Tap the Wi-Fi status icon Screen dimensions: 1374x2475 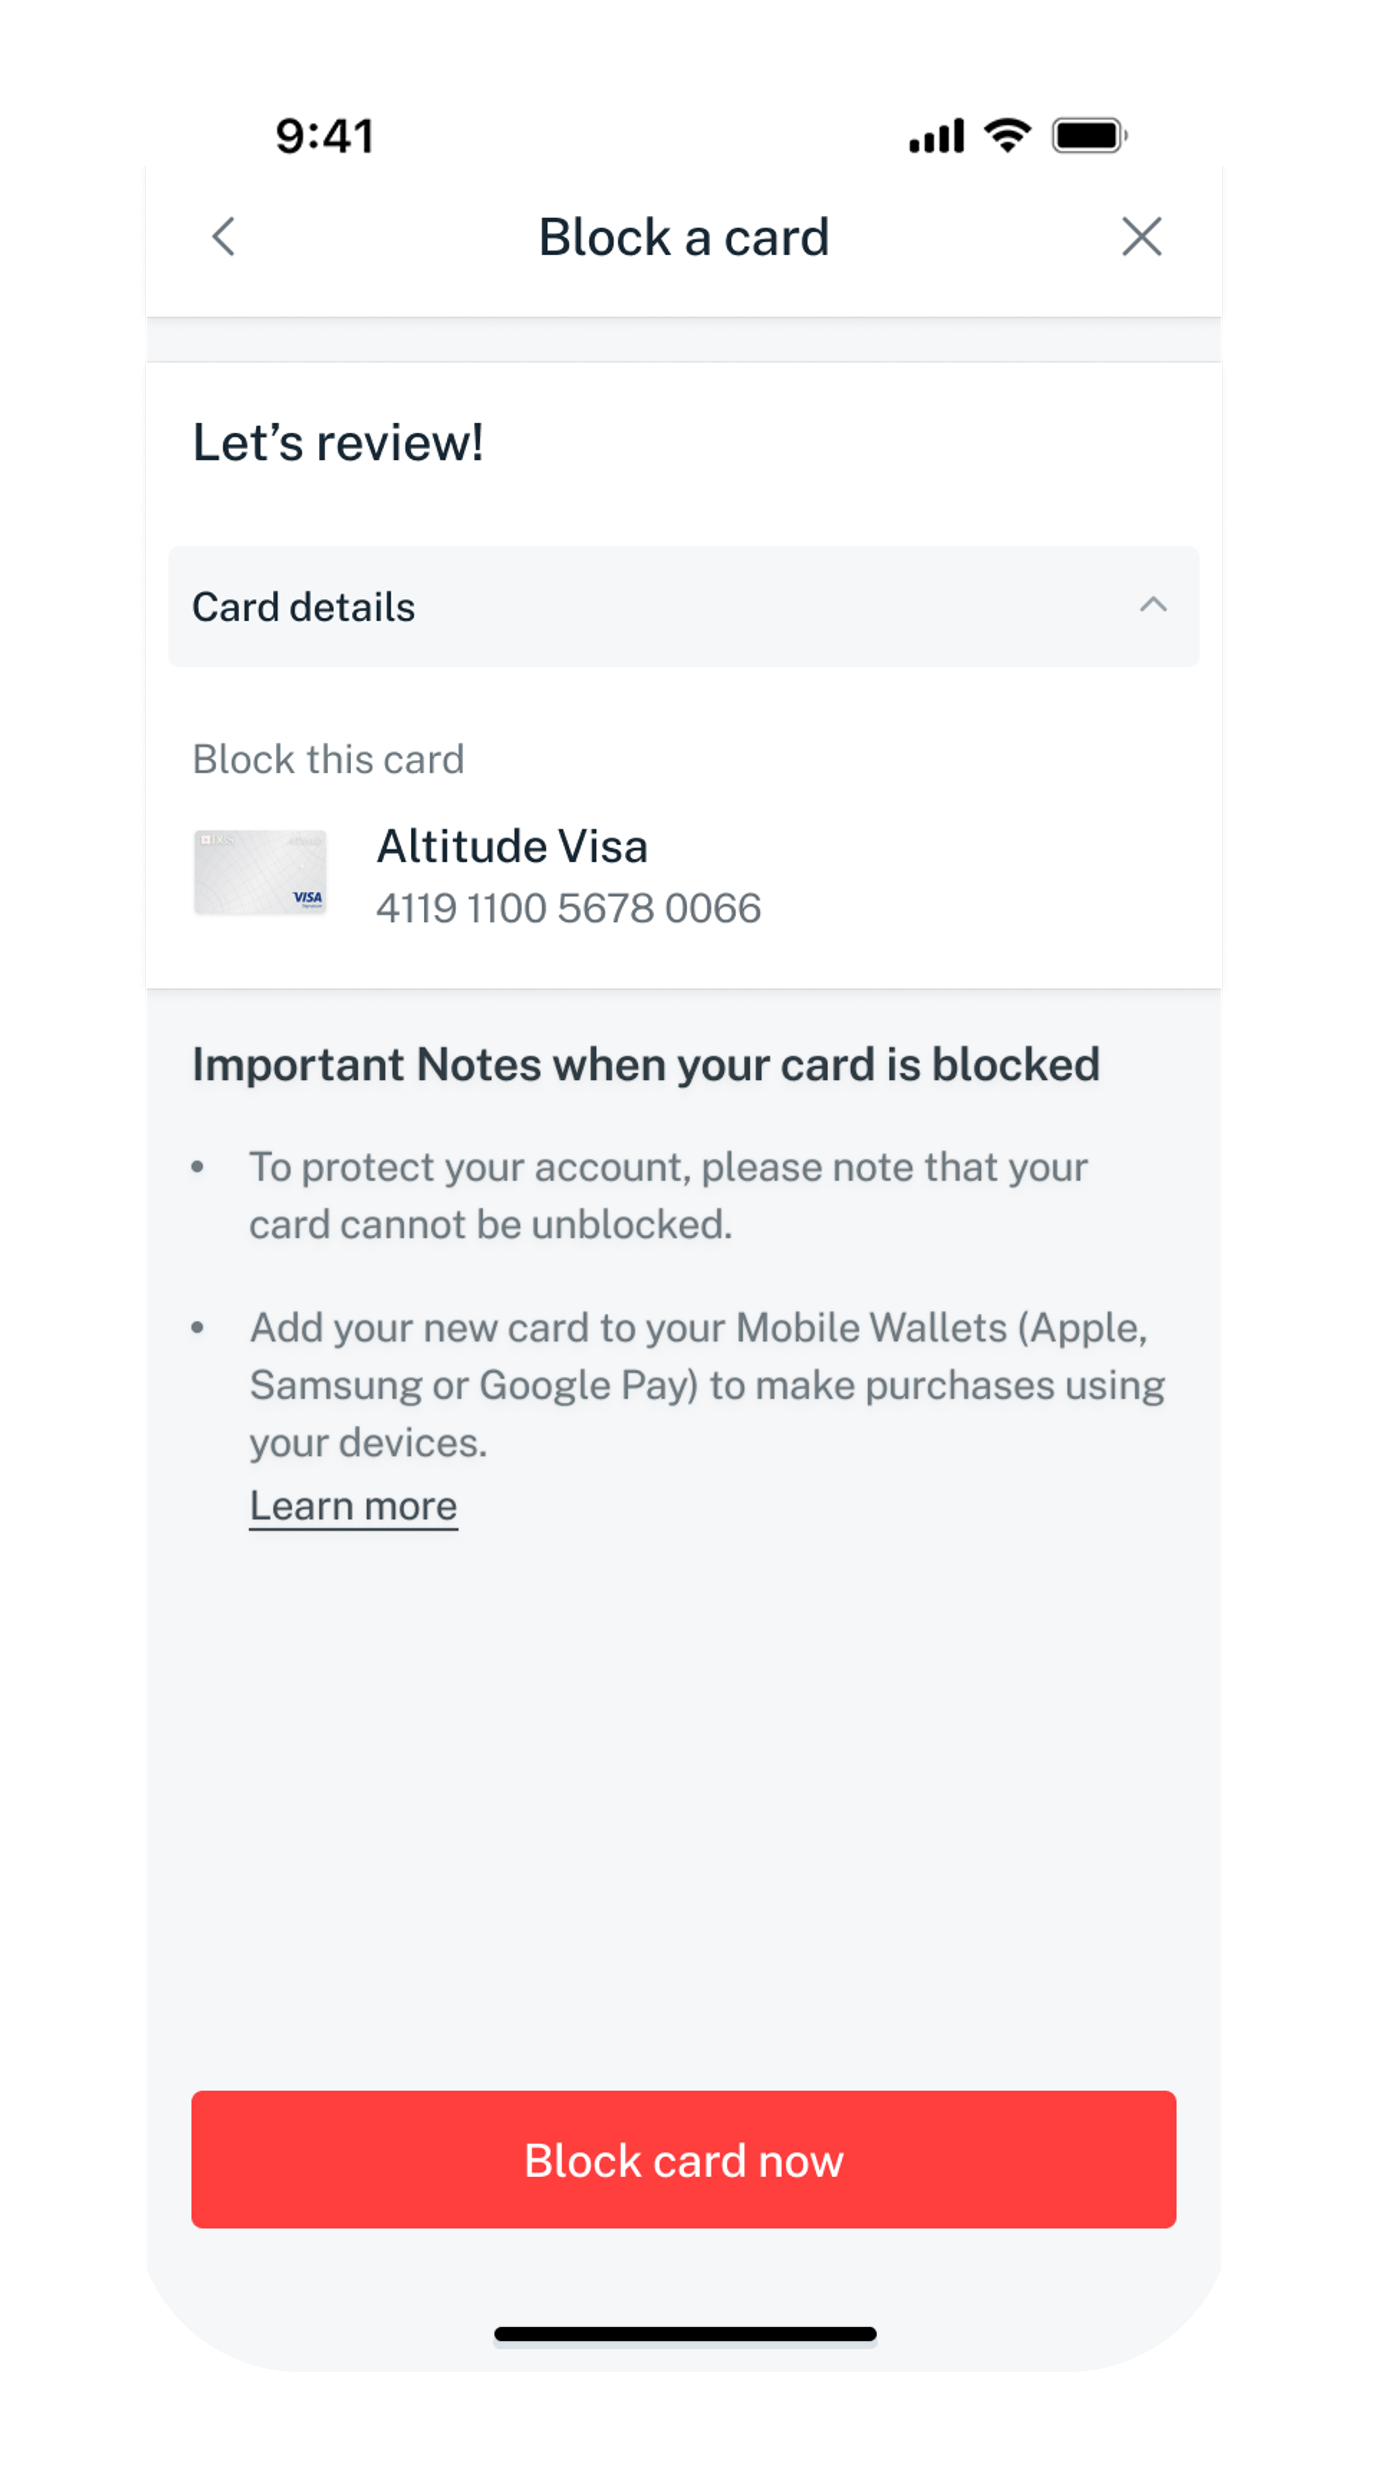click(1007, 135)
